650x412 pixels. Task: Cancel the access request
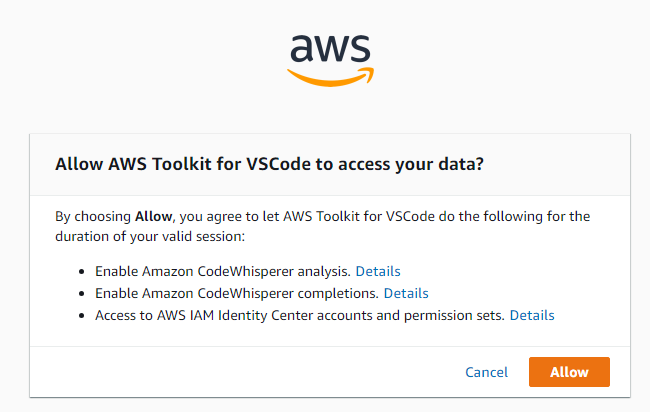point(486,372)
